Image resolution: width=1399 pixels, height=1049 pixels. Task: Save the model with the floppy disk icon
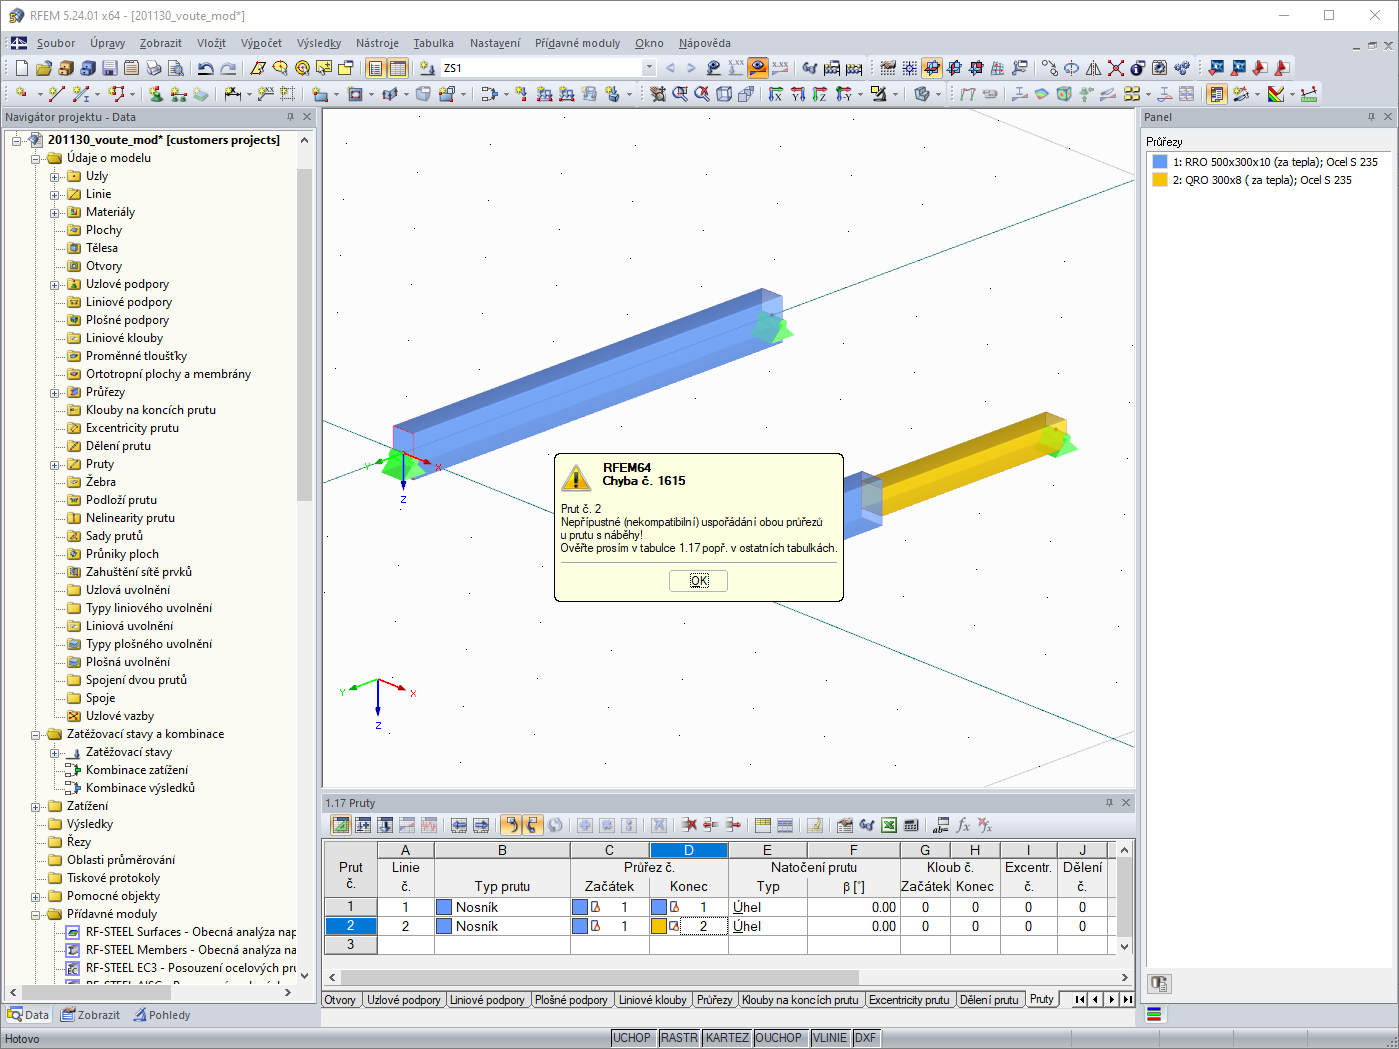pyautogui.click(x=109, y=68)
